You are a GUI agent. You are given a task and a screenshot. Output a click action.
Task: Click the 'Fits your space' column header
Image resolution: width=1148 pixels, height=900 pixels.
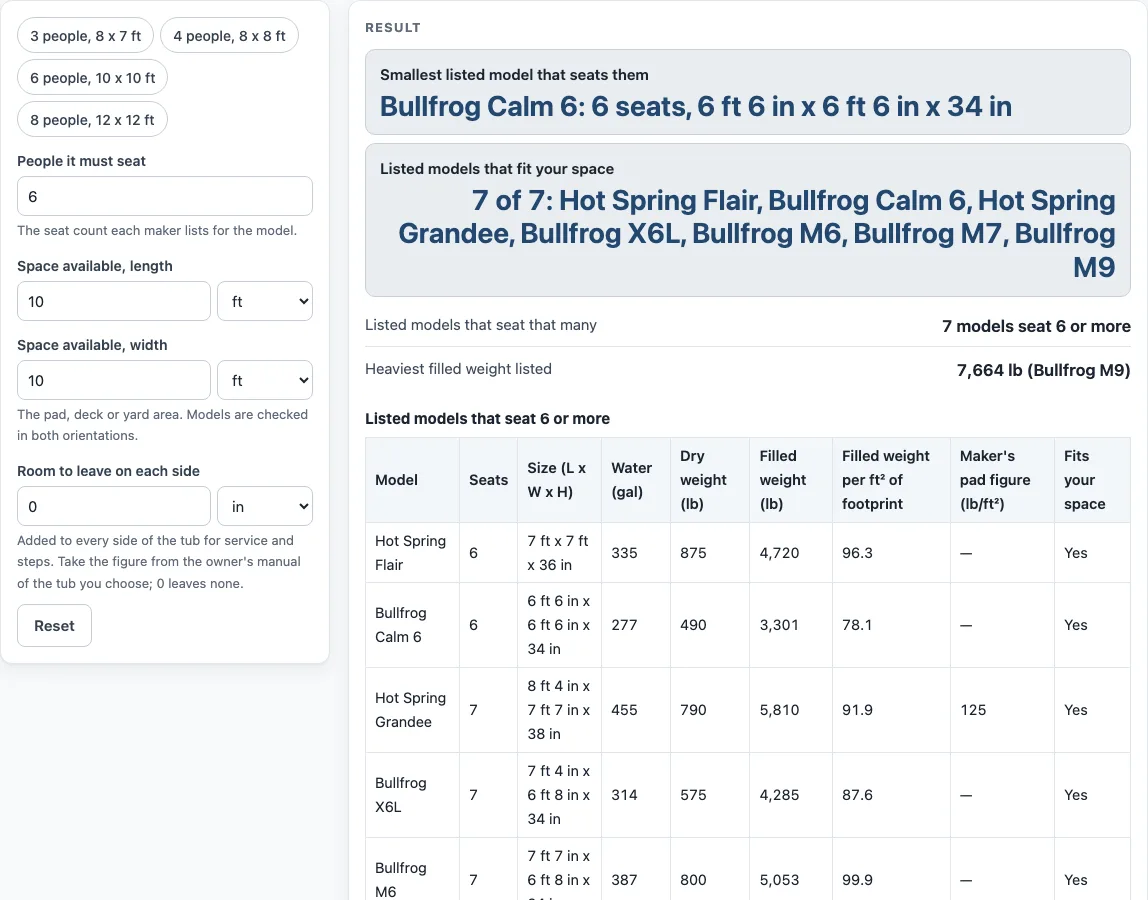[1092, 480]
